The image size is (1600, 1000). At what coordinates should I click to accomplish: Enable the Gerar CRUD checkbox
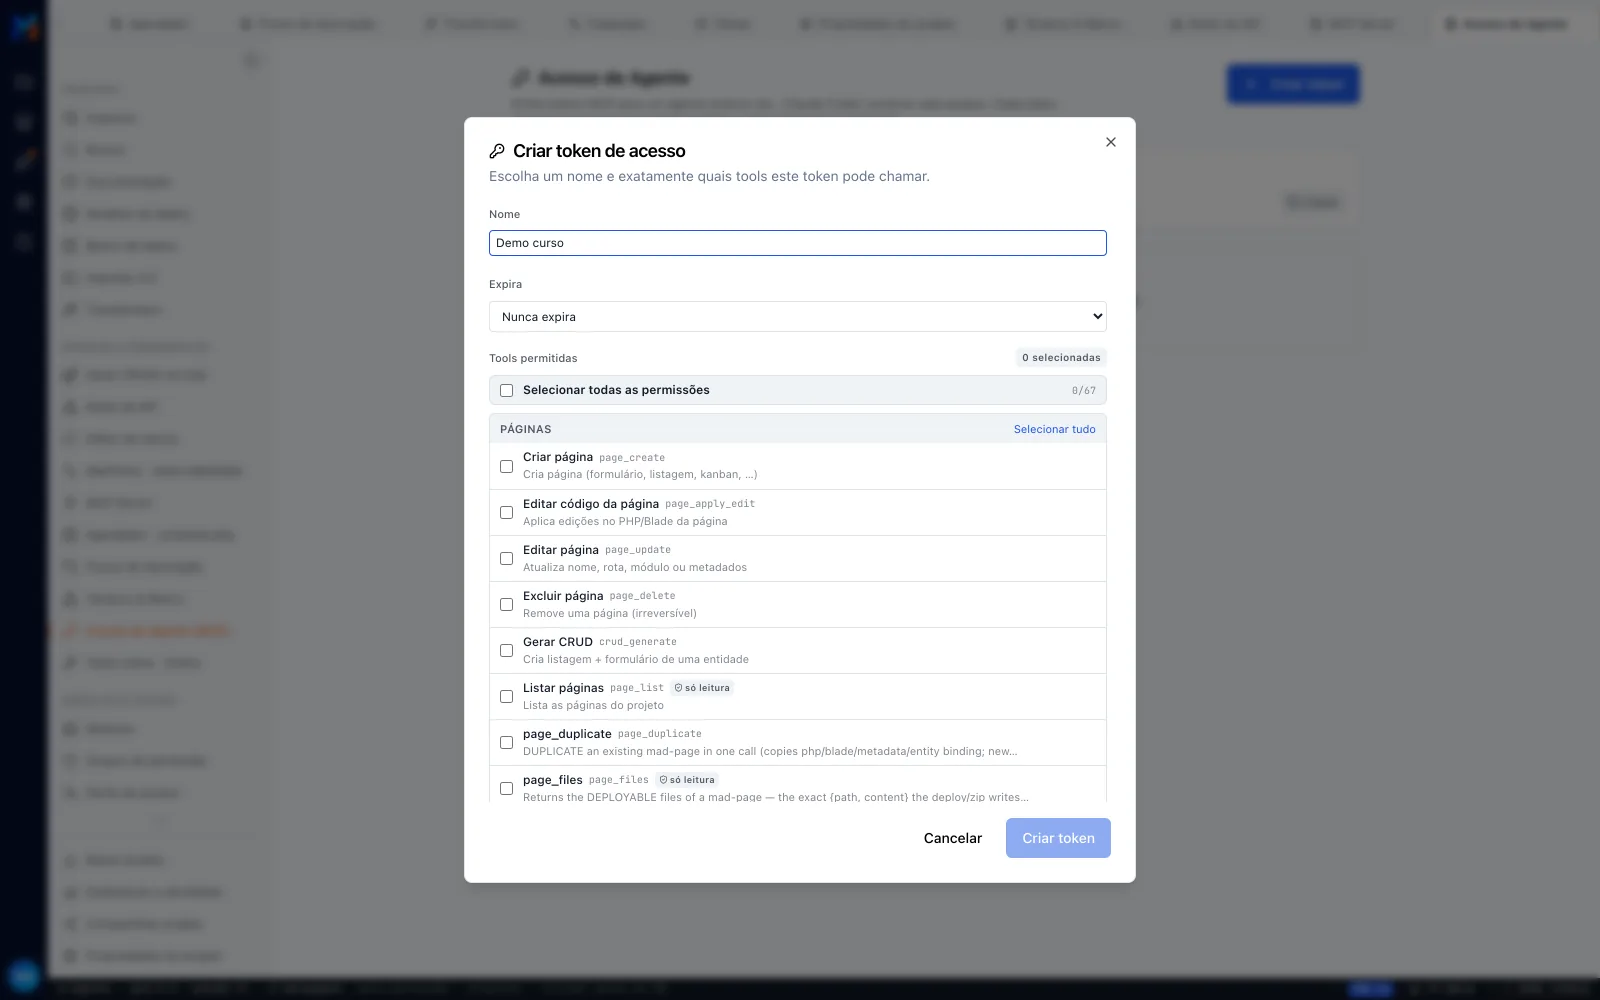[506, 650]
